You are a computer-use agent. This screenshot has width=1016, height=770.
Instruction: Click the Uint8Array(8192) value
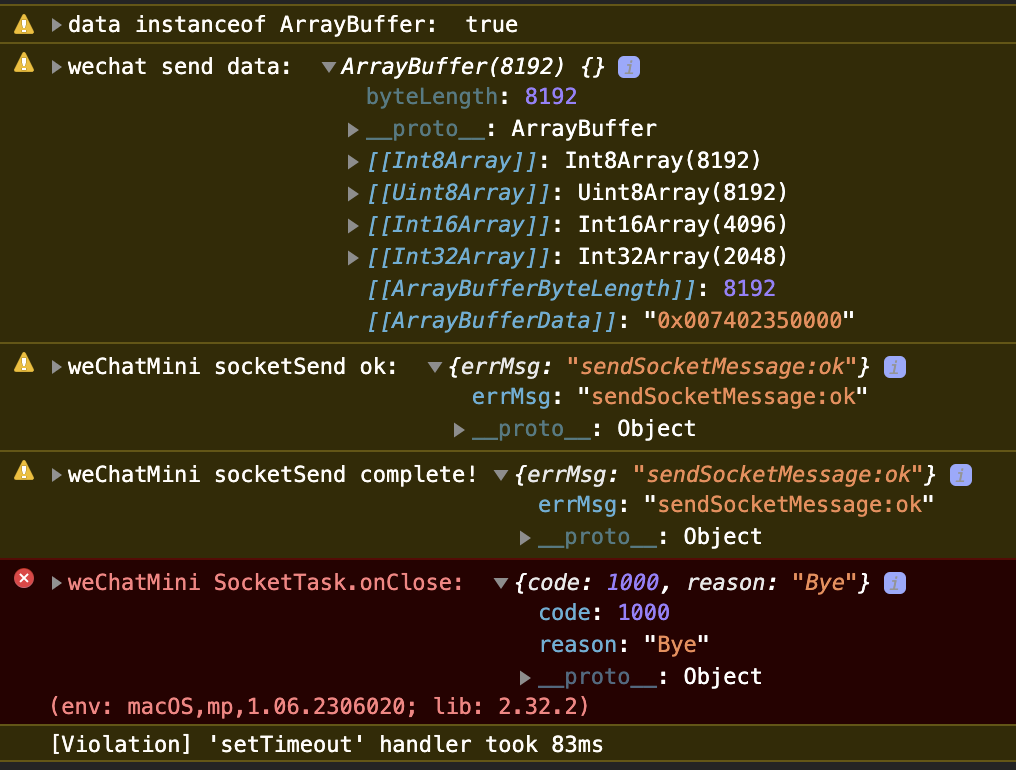point(682,193)
